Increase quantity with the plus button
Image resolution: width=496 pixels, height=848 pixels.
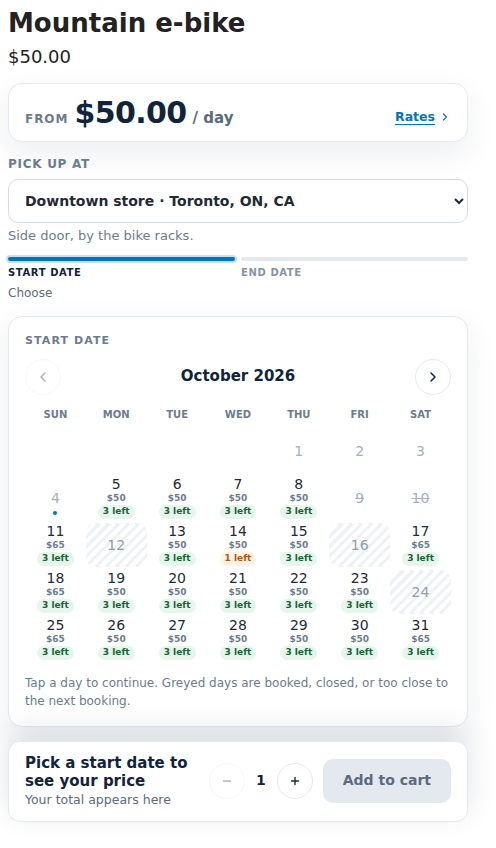(295, 781)
